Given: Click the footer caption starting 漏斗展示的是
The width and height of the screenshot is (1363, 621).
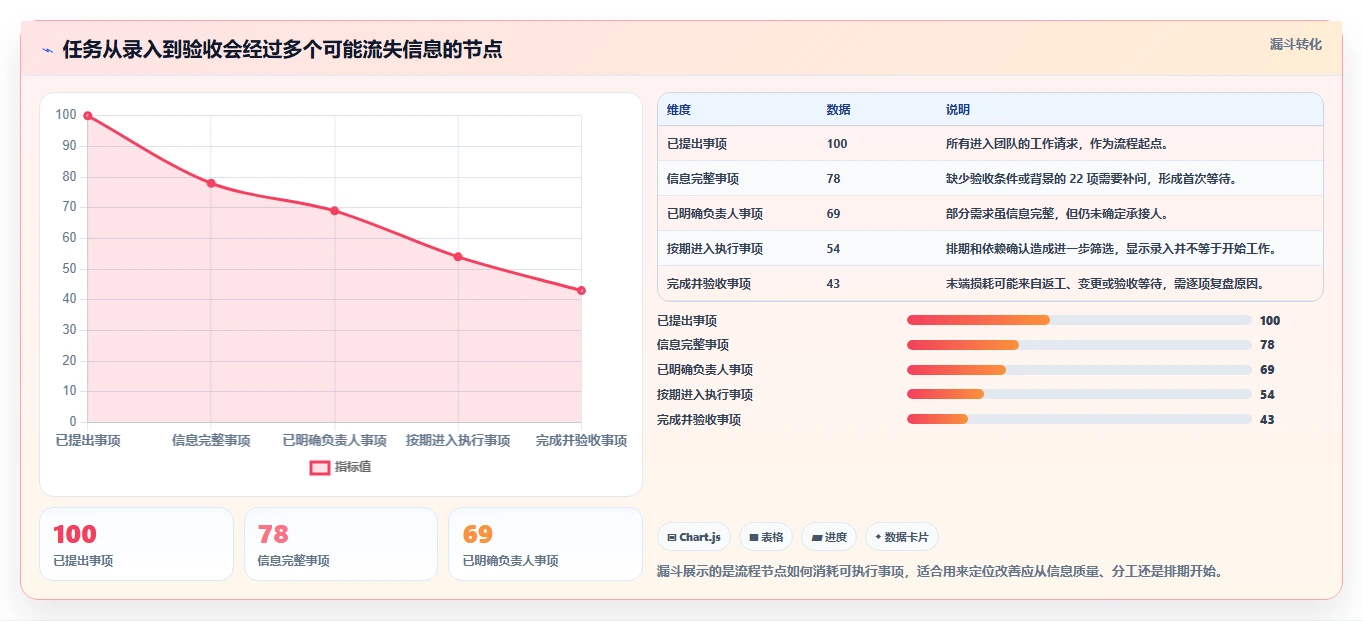Looking at the screenshot, I should (940, 572).
